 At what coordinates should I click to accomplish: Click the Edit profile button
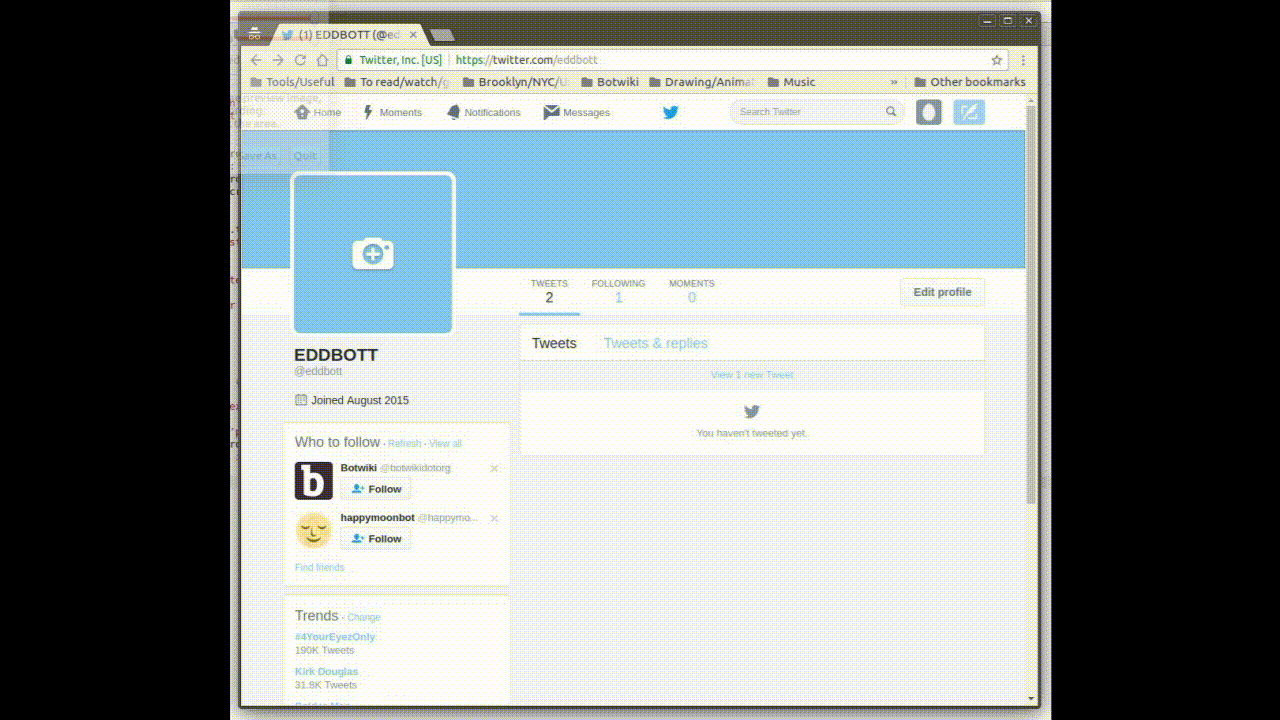tap(942, 292)
